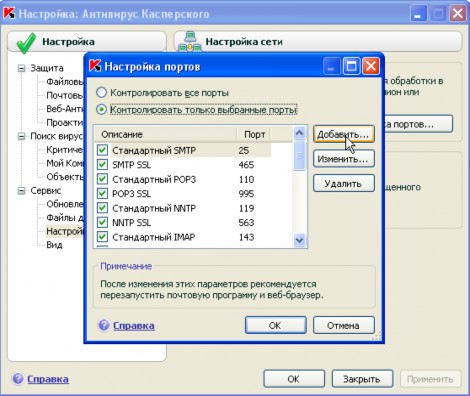The width and height of the screenshot is (470, 396).
Task: Click OK in the main settings window
Action: point(294,379)
